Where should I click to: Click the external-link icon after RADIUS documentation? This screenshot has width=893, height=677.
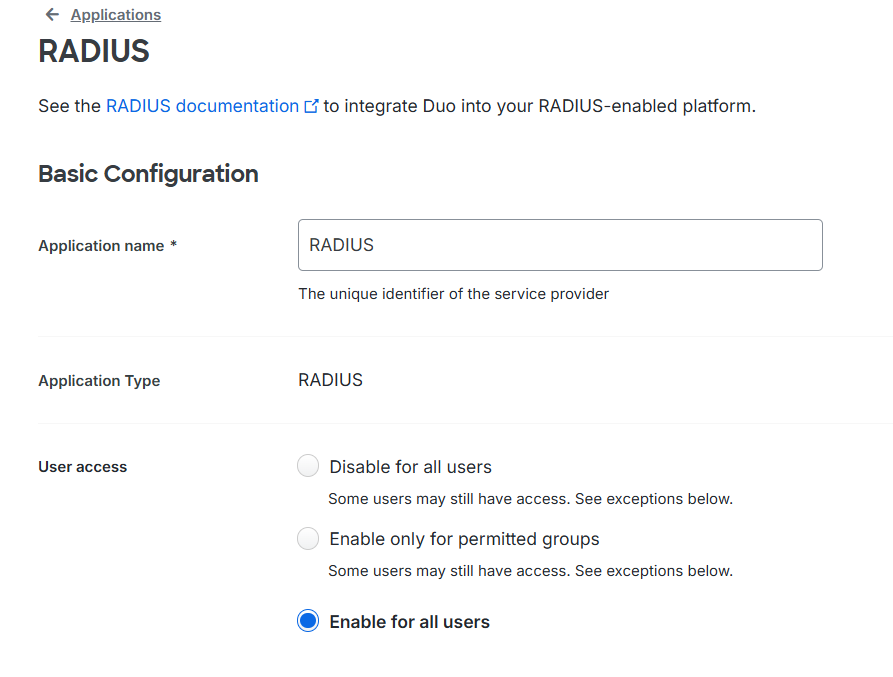311,106
